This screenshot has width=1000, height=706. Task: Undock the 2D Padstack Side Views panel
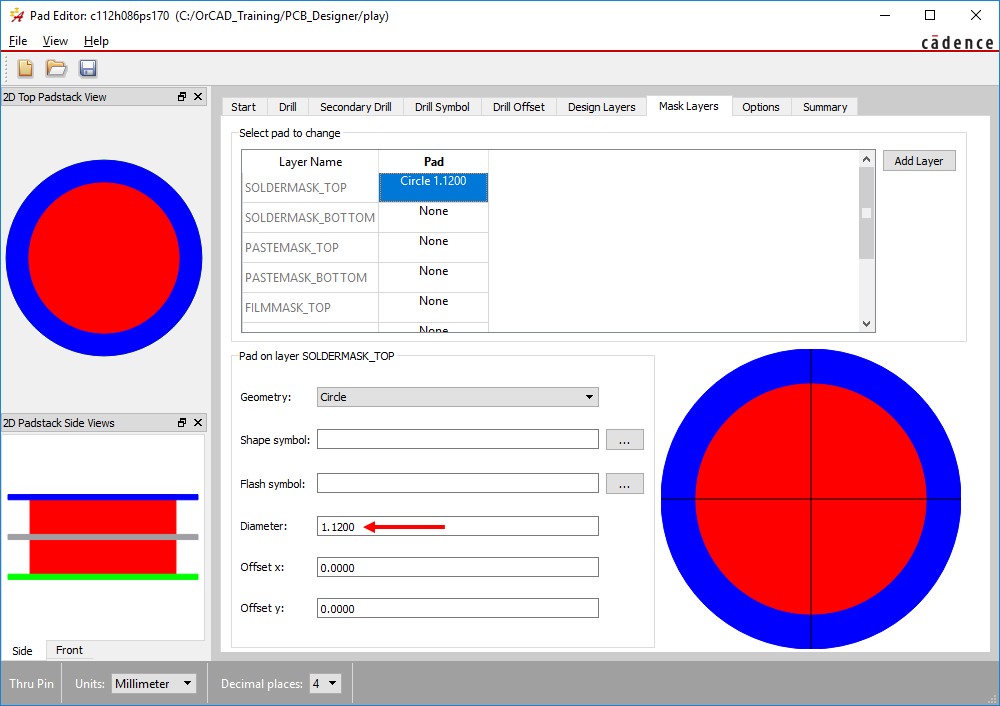click(x=182, y=423)
